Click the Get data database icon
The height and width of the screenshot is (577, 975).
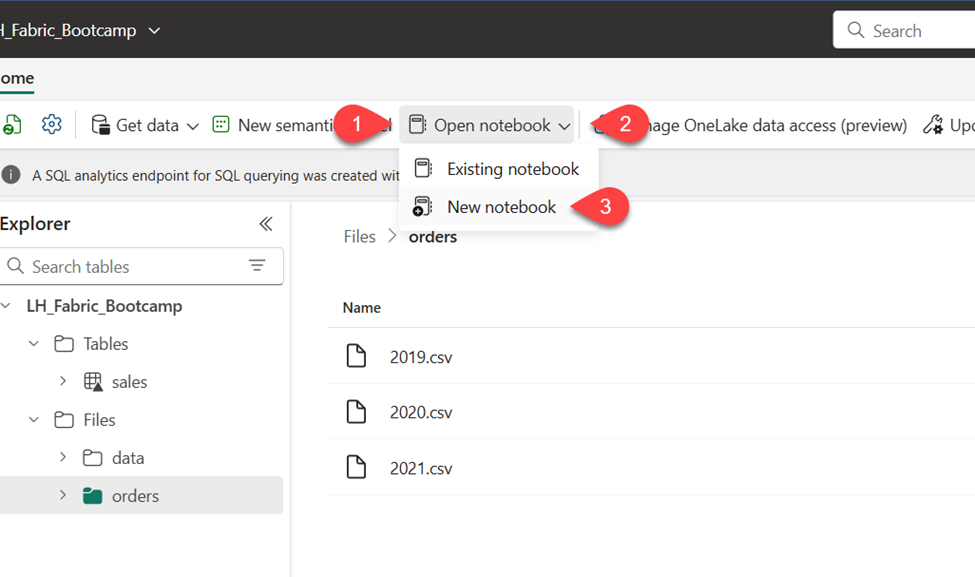coord(100,125)
